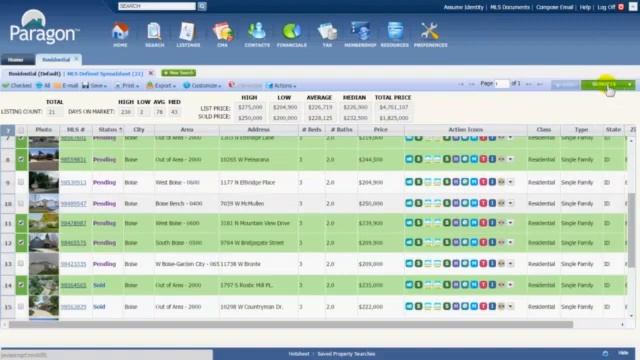This screenshot has height=360, width=640.
Task: Open the Home navigation icon
Action: [120, 35]
